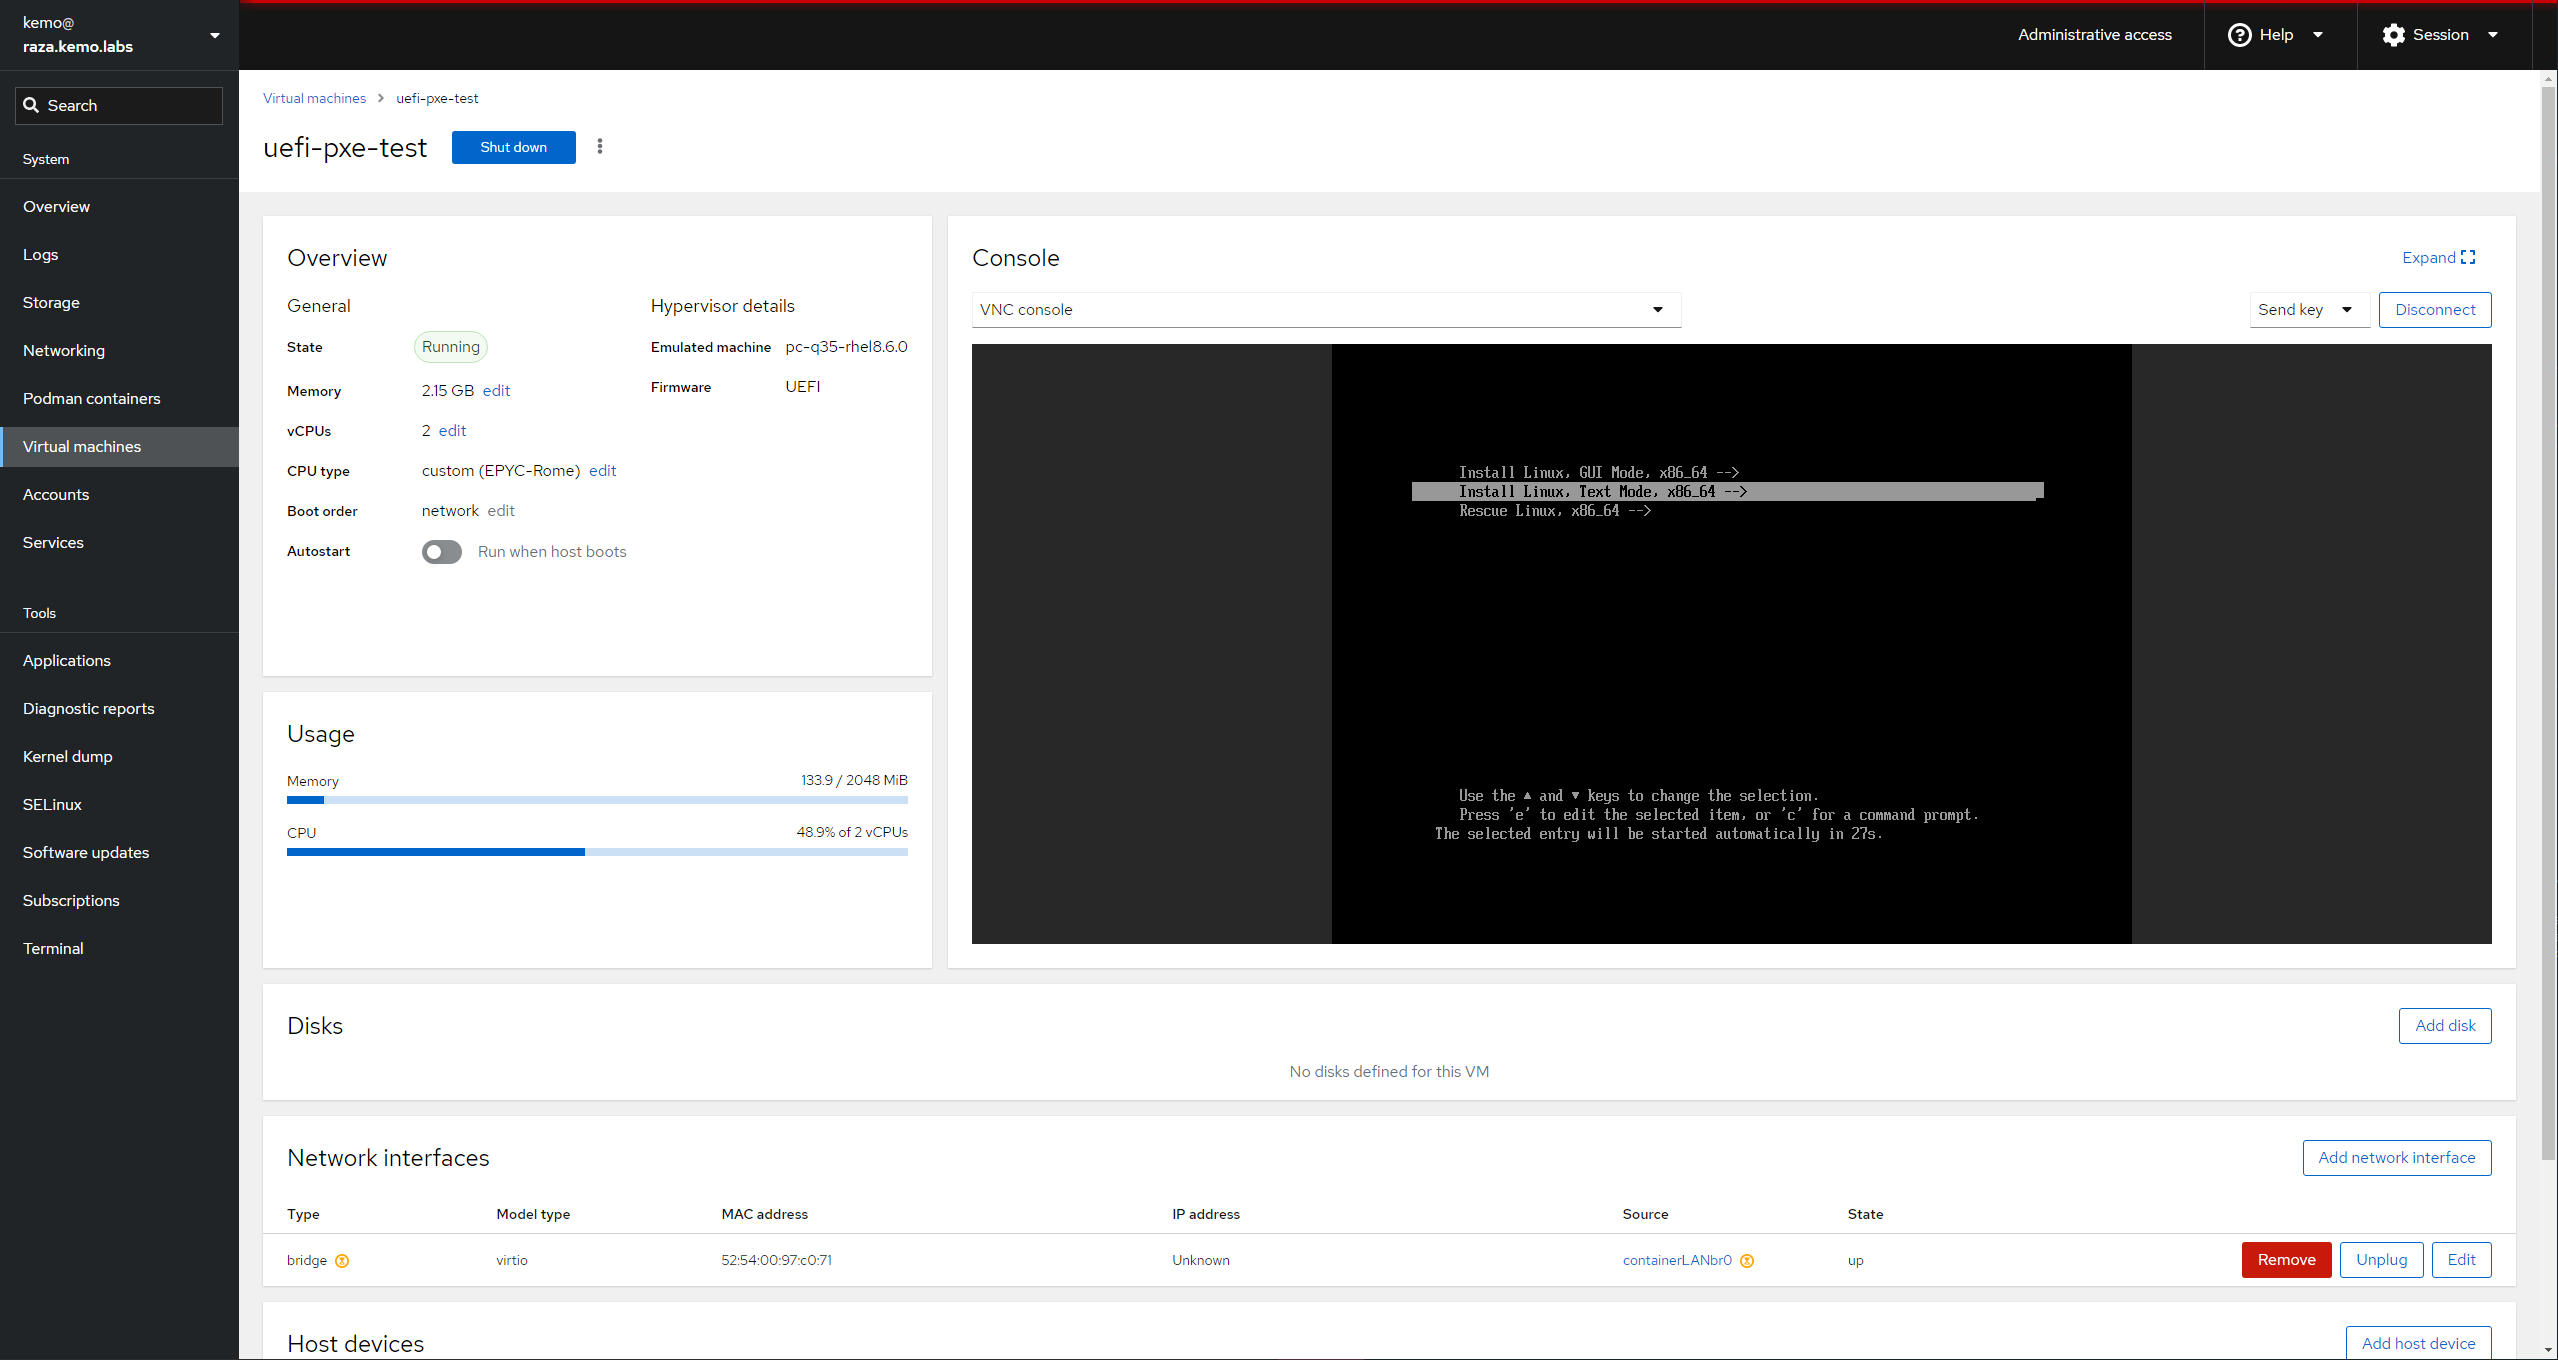
Task: Go to Software updates in sidebar
Action: pos(86,852)
